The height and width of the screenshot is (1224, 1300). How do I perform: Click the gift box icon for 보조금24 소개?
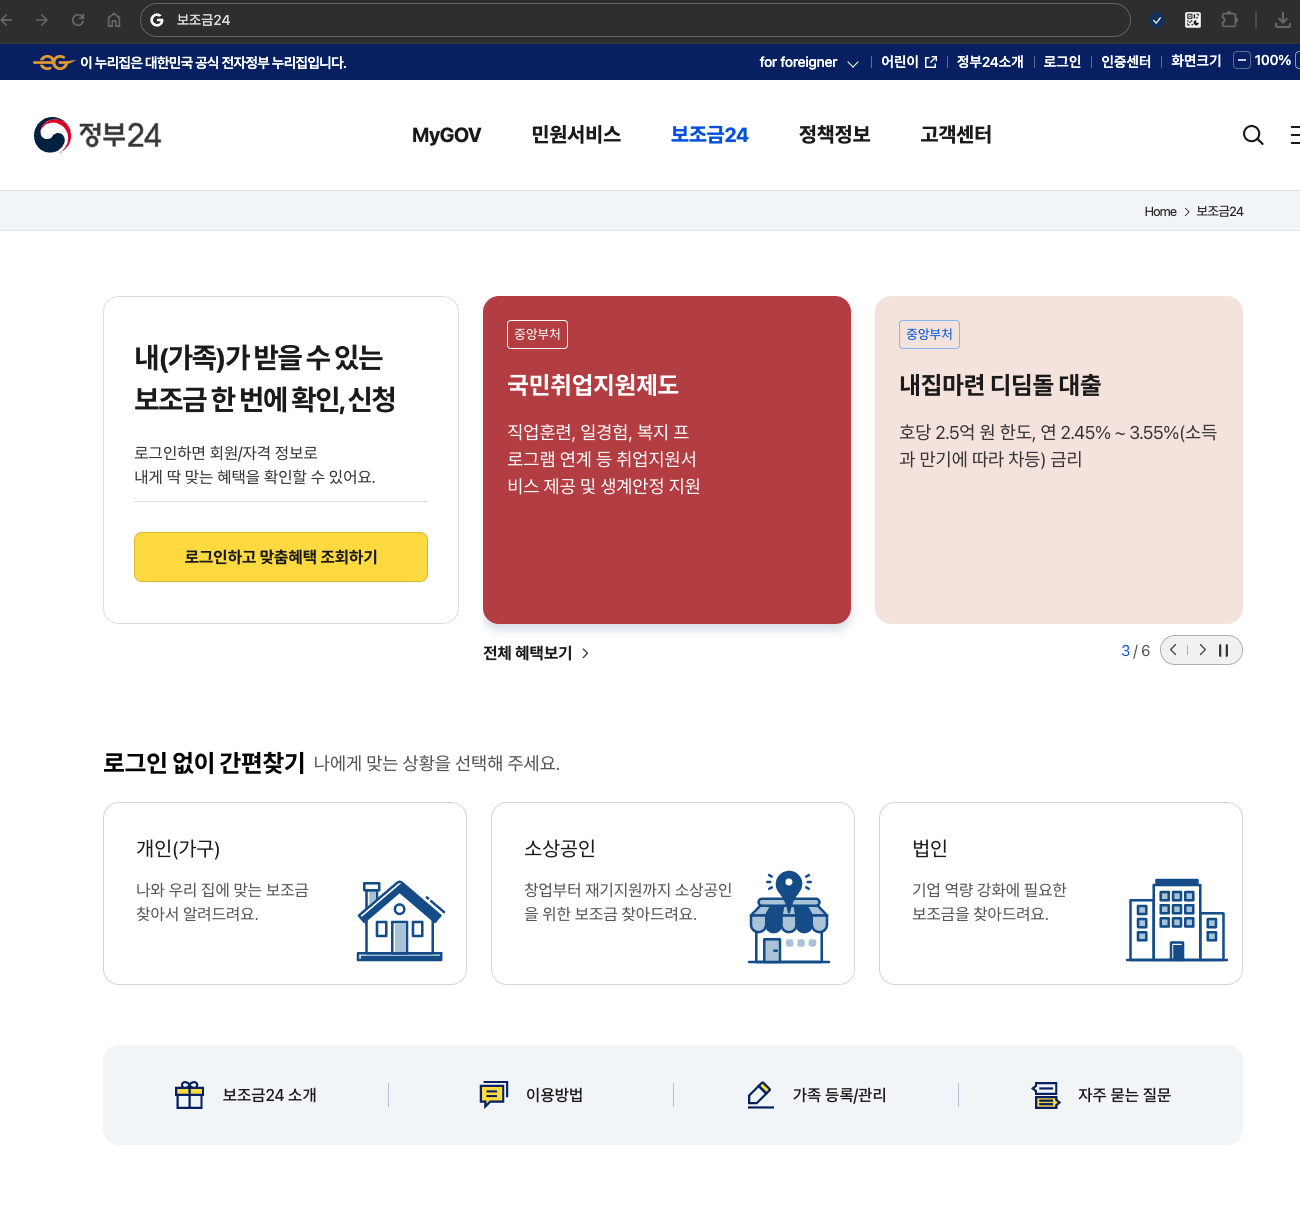[x=189, y=1095]
